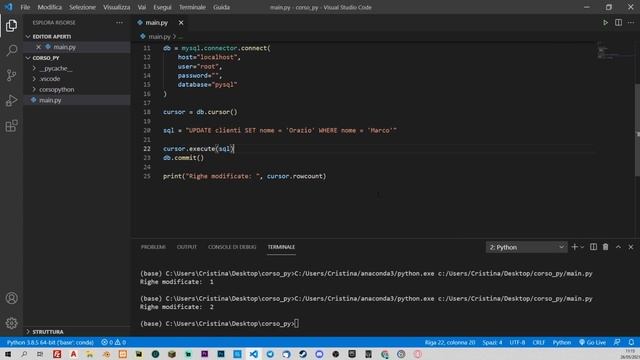Screen dimensions: 640x360
Task: Click 'Riga 22, colonna 20' status item
Action: coord(450,342)
